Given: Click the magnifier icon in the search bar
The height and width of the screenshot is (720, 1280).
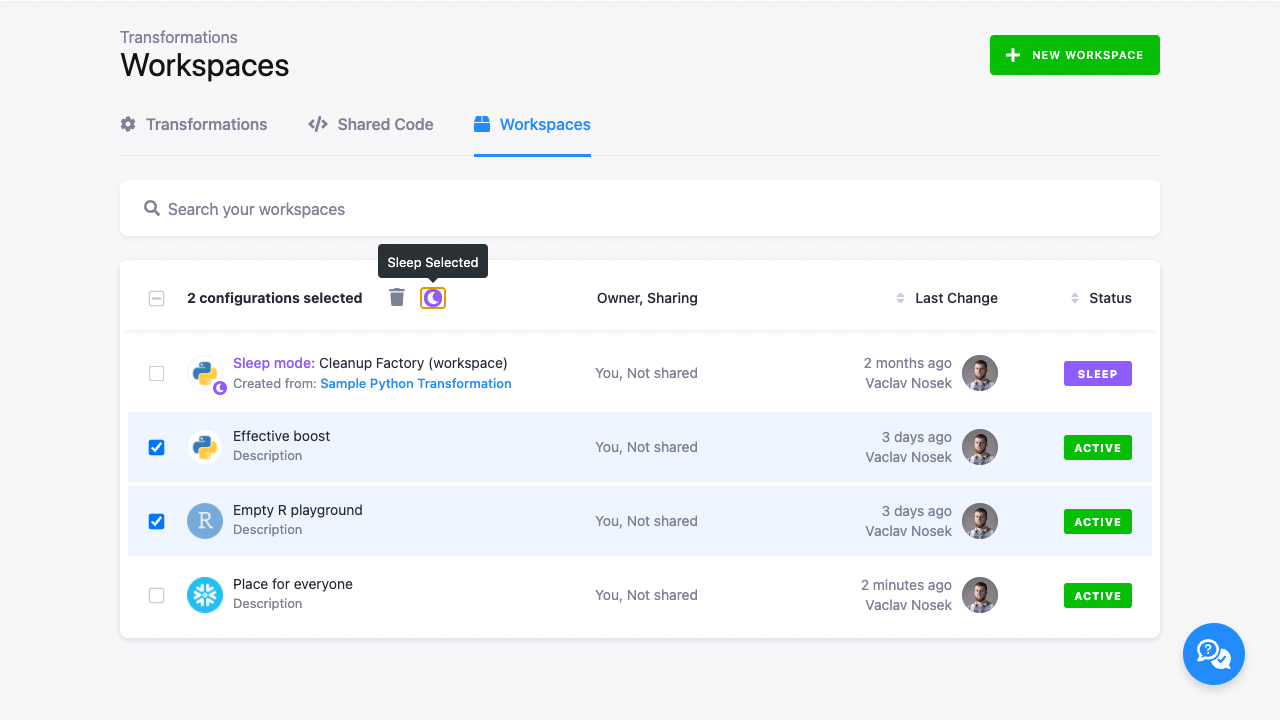Looking at the screenshot, I should click(151, 208).
